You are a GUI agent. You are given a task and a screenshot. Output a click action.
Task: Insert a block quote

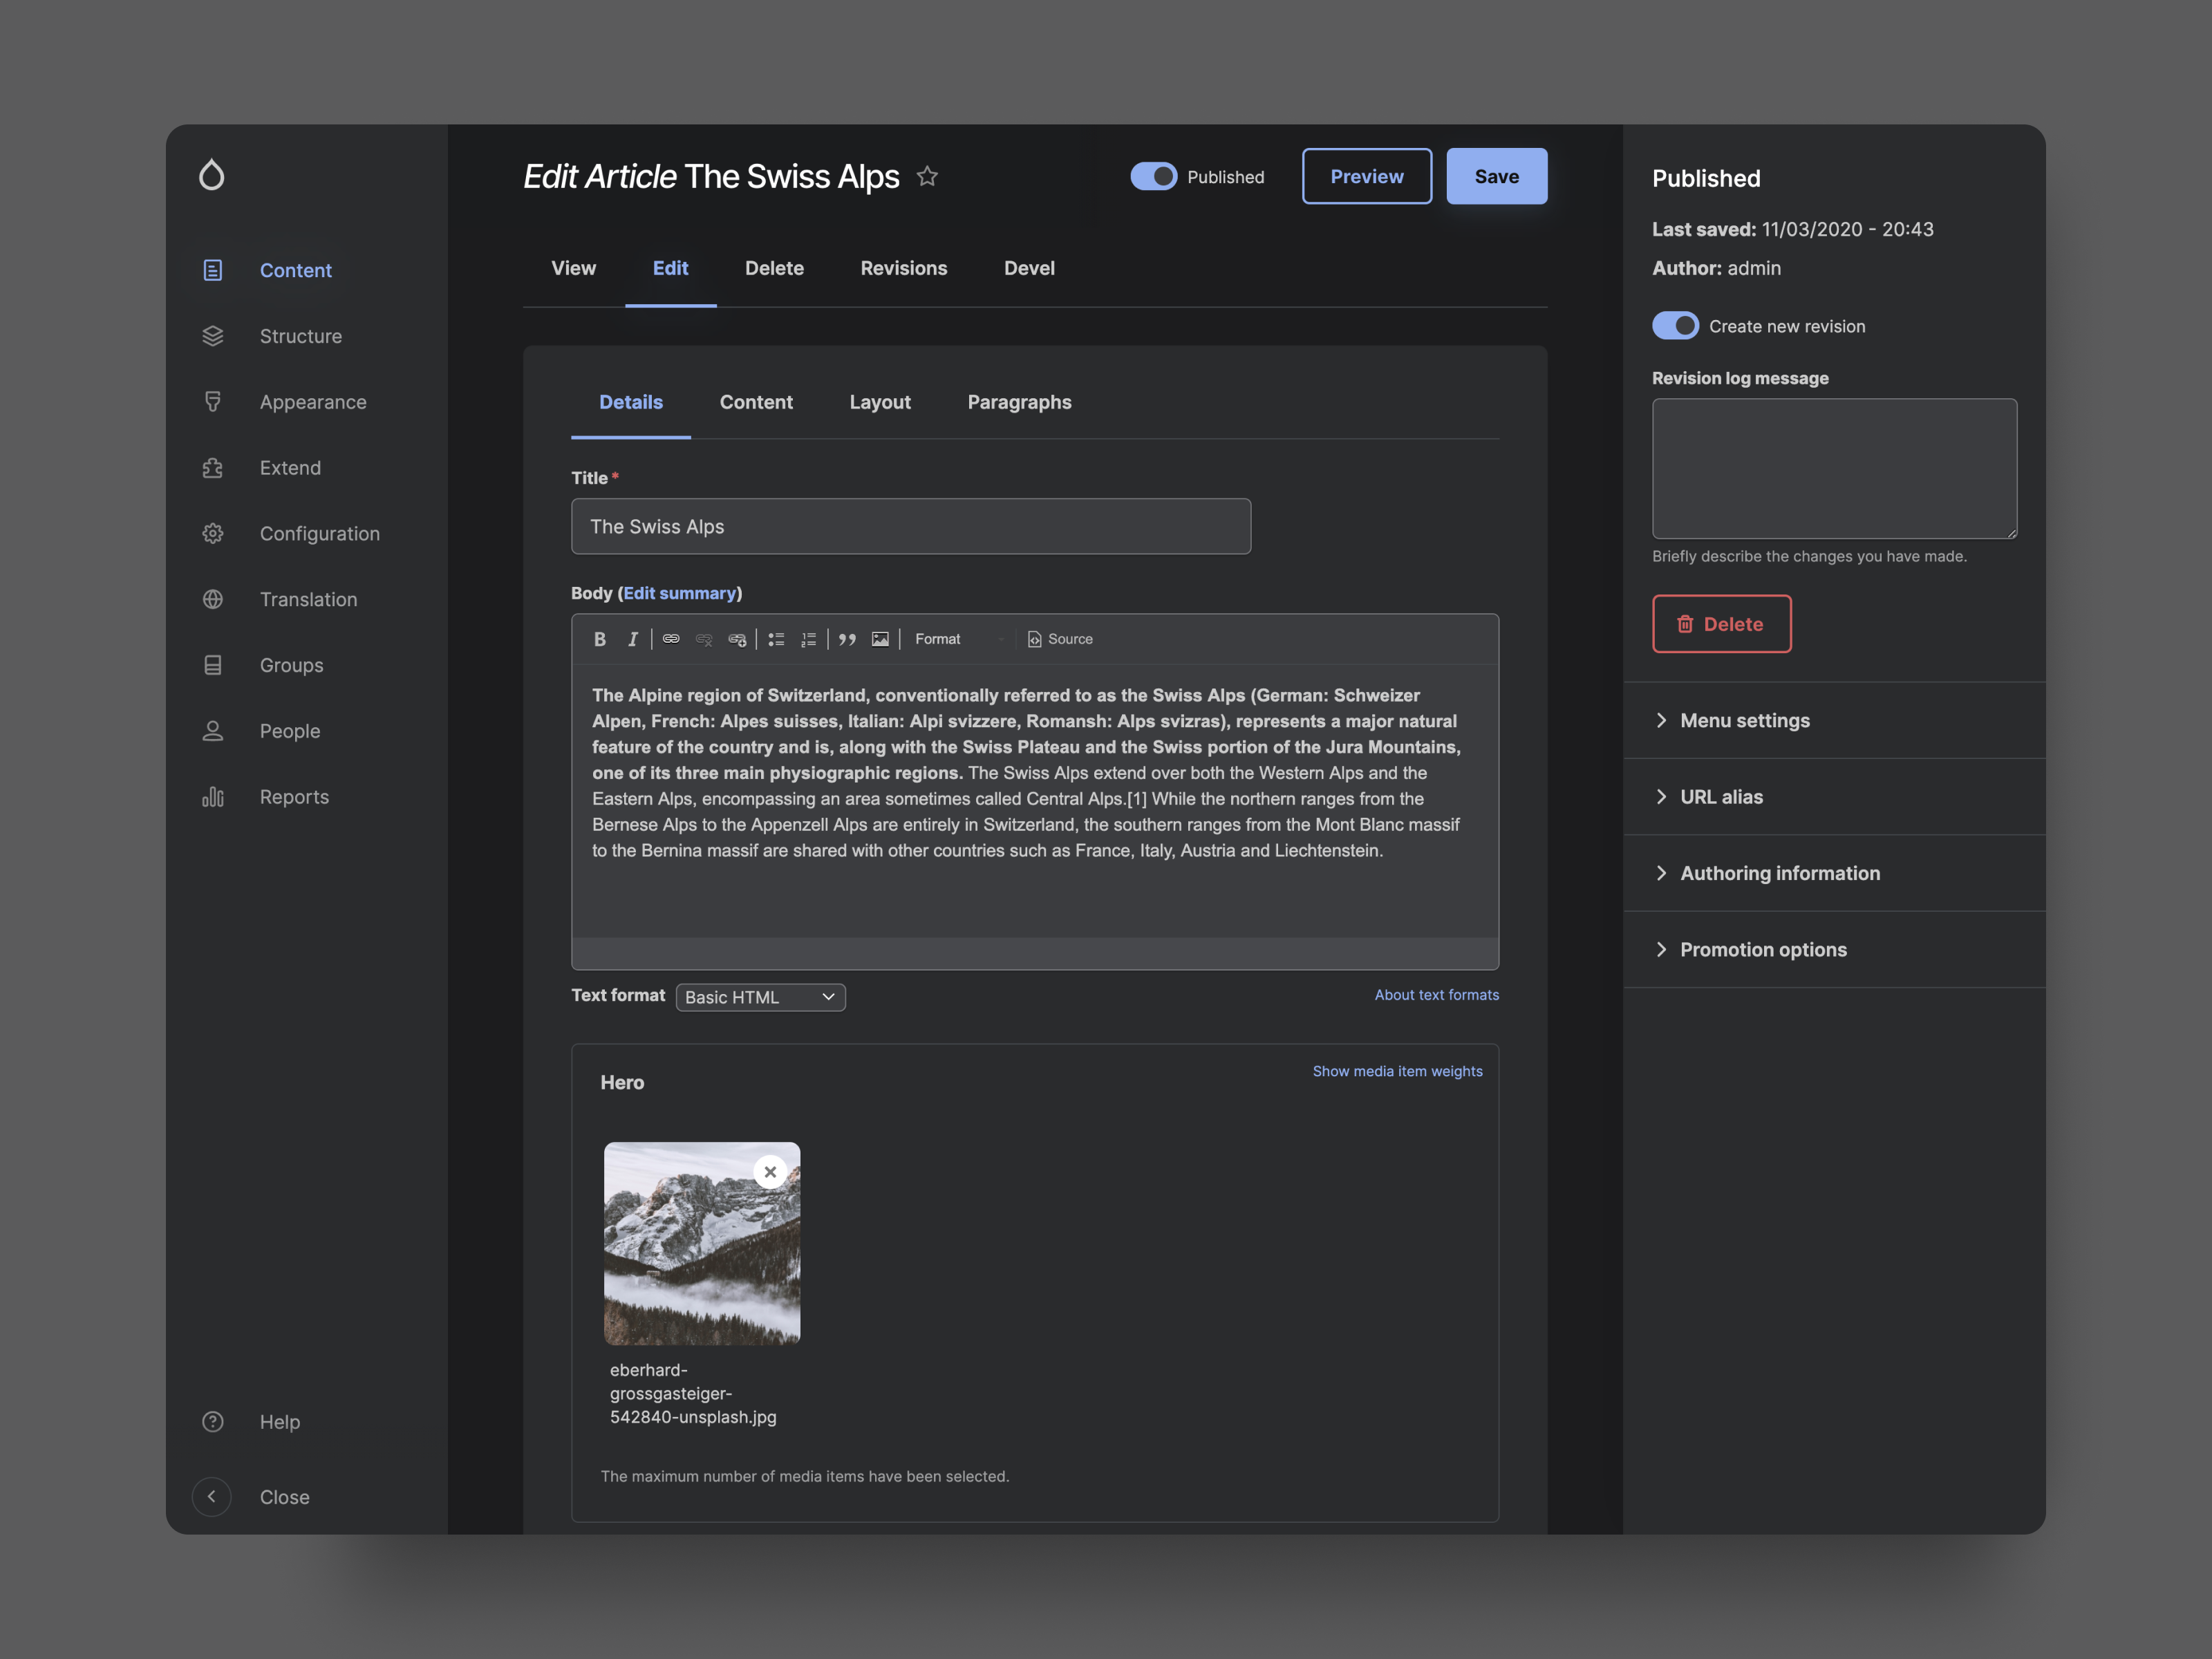[x=847, y=639]
